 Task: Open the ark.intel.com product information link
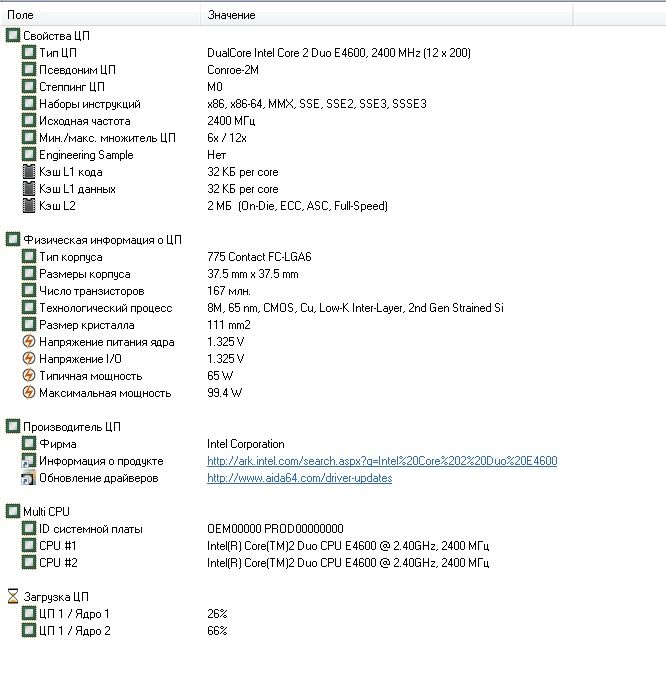click(x=382, y=461)
